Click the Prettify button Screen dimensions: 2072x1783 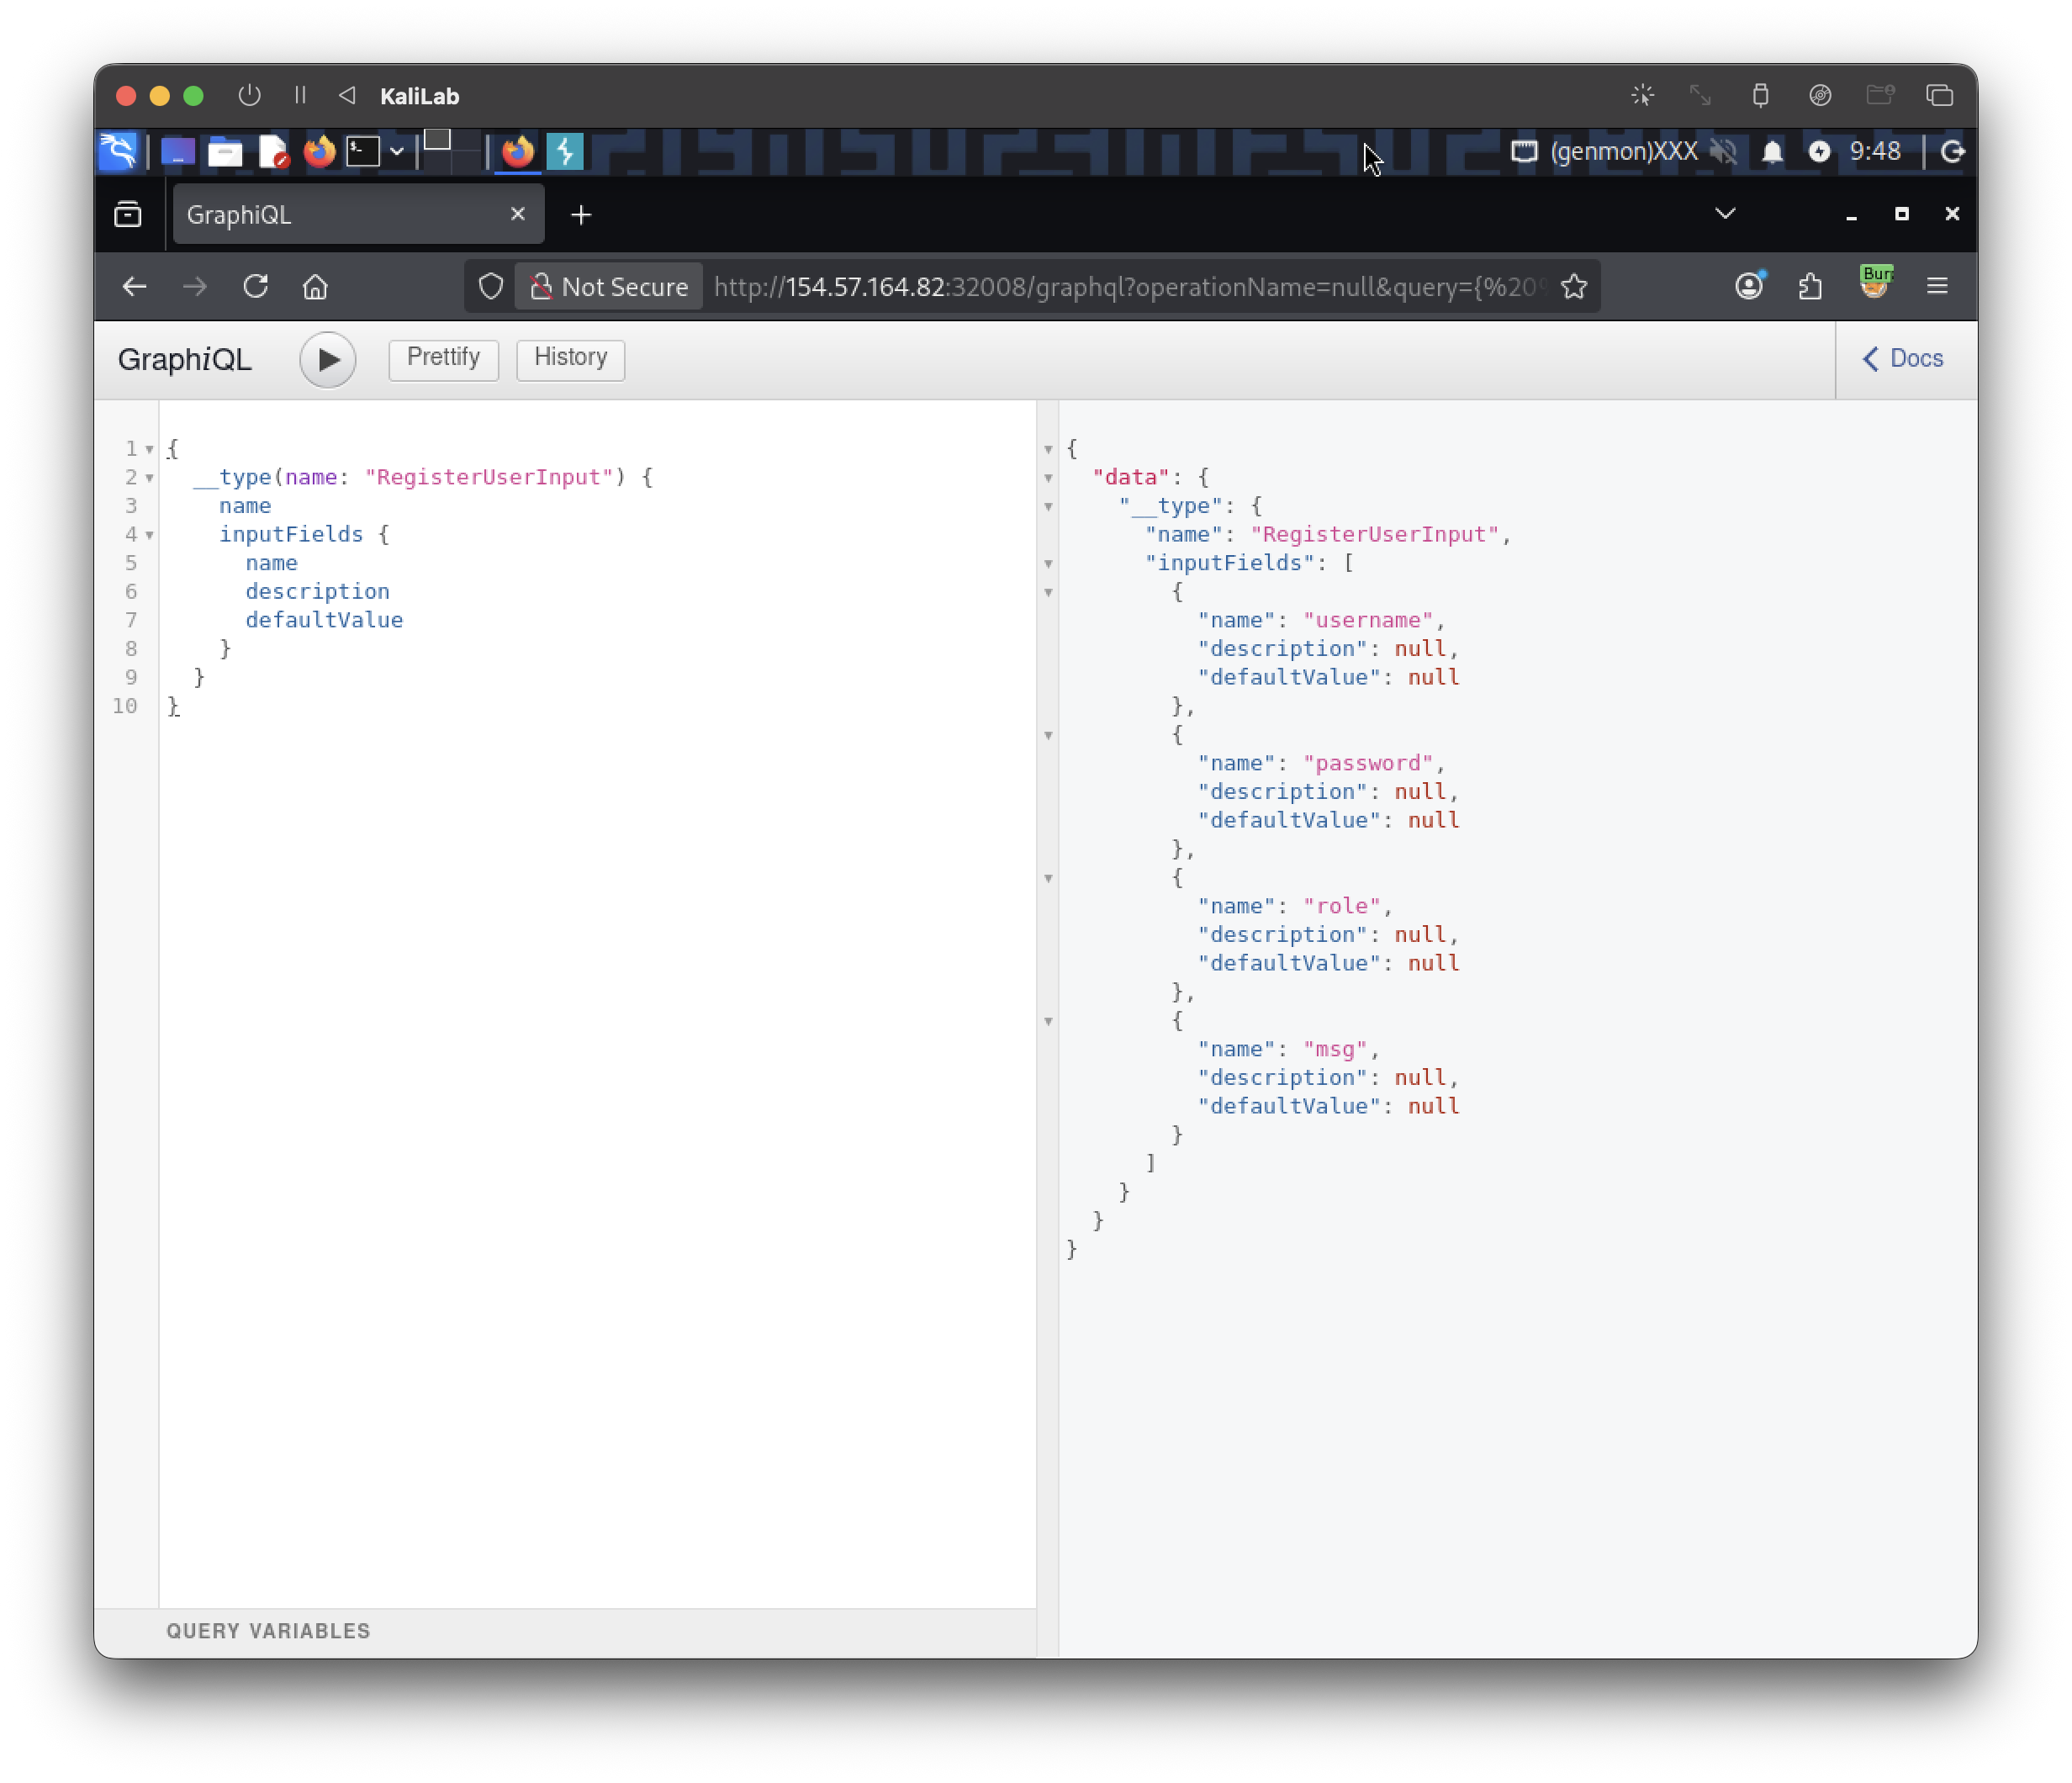click(x=443, y=358)
